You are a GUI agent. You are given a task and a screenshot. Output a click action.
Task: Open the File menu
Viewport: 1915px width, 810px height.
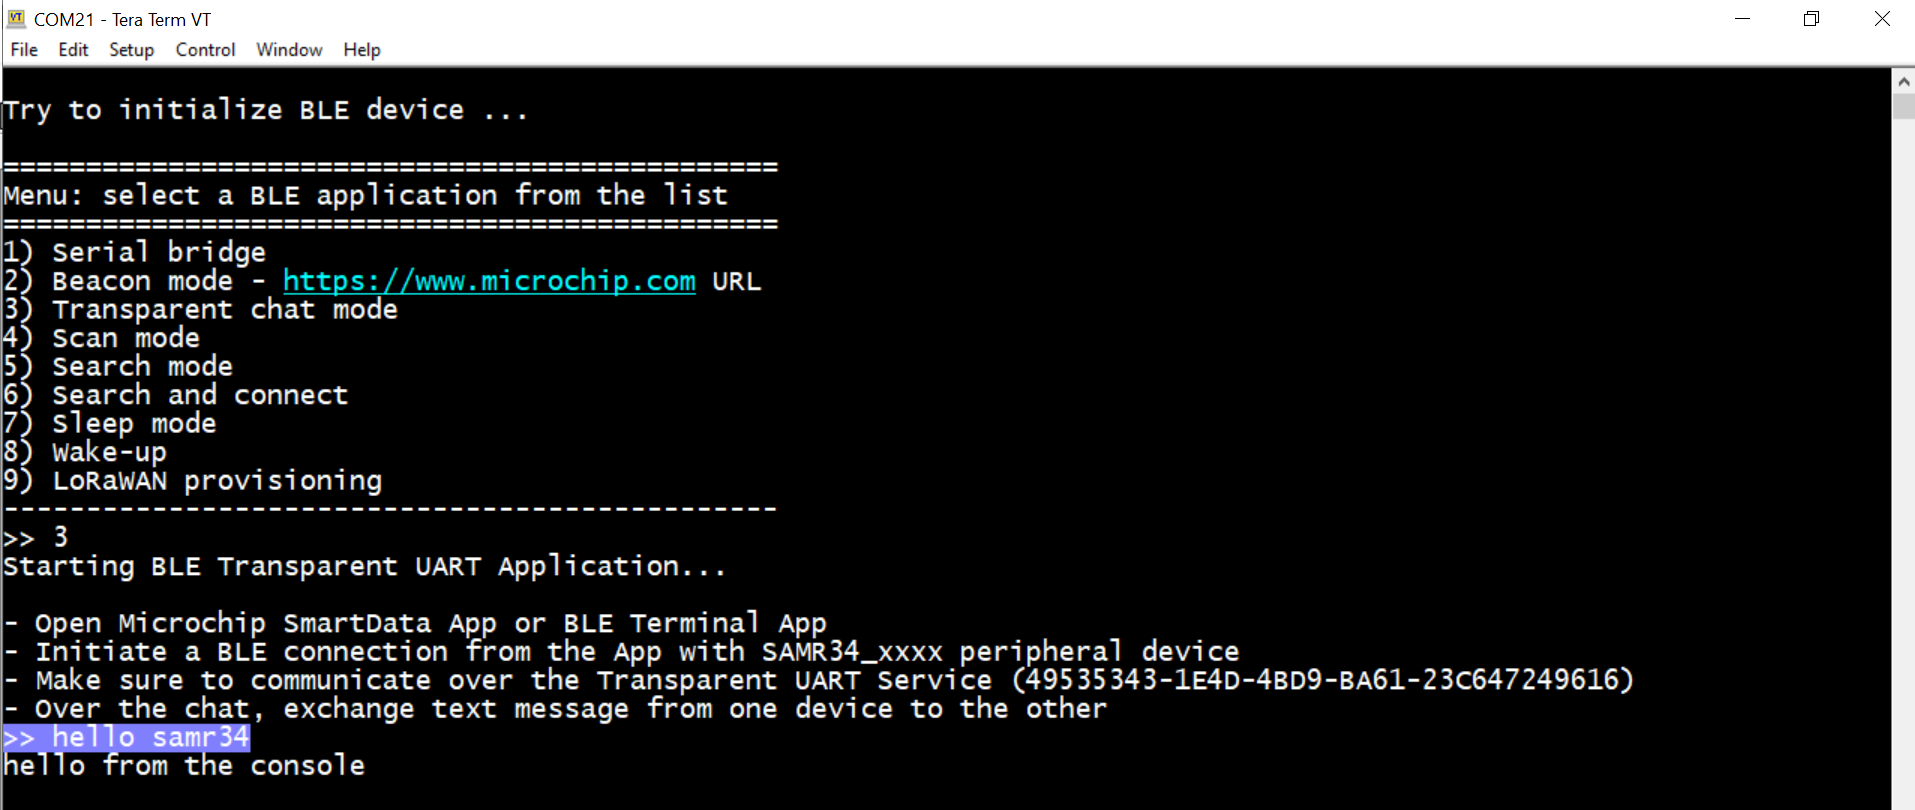24,50
